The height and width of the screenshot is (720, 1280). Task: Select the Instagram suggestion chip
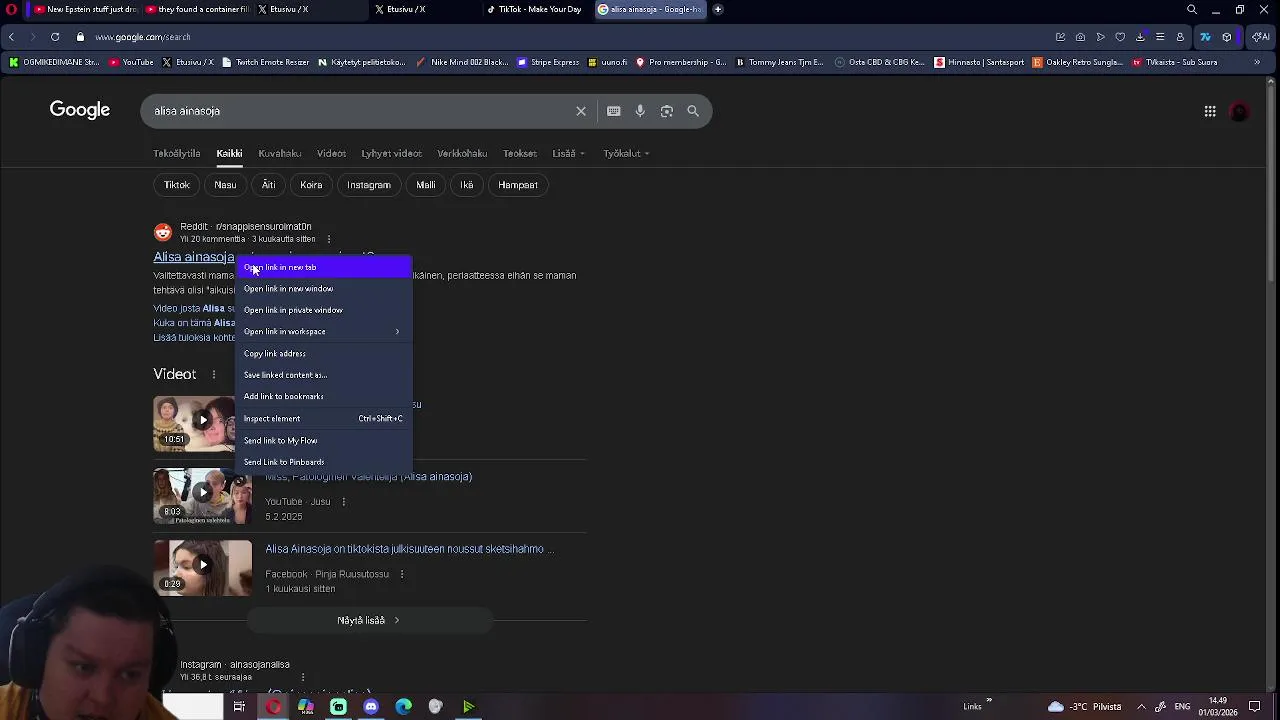[369, 185]
